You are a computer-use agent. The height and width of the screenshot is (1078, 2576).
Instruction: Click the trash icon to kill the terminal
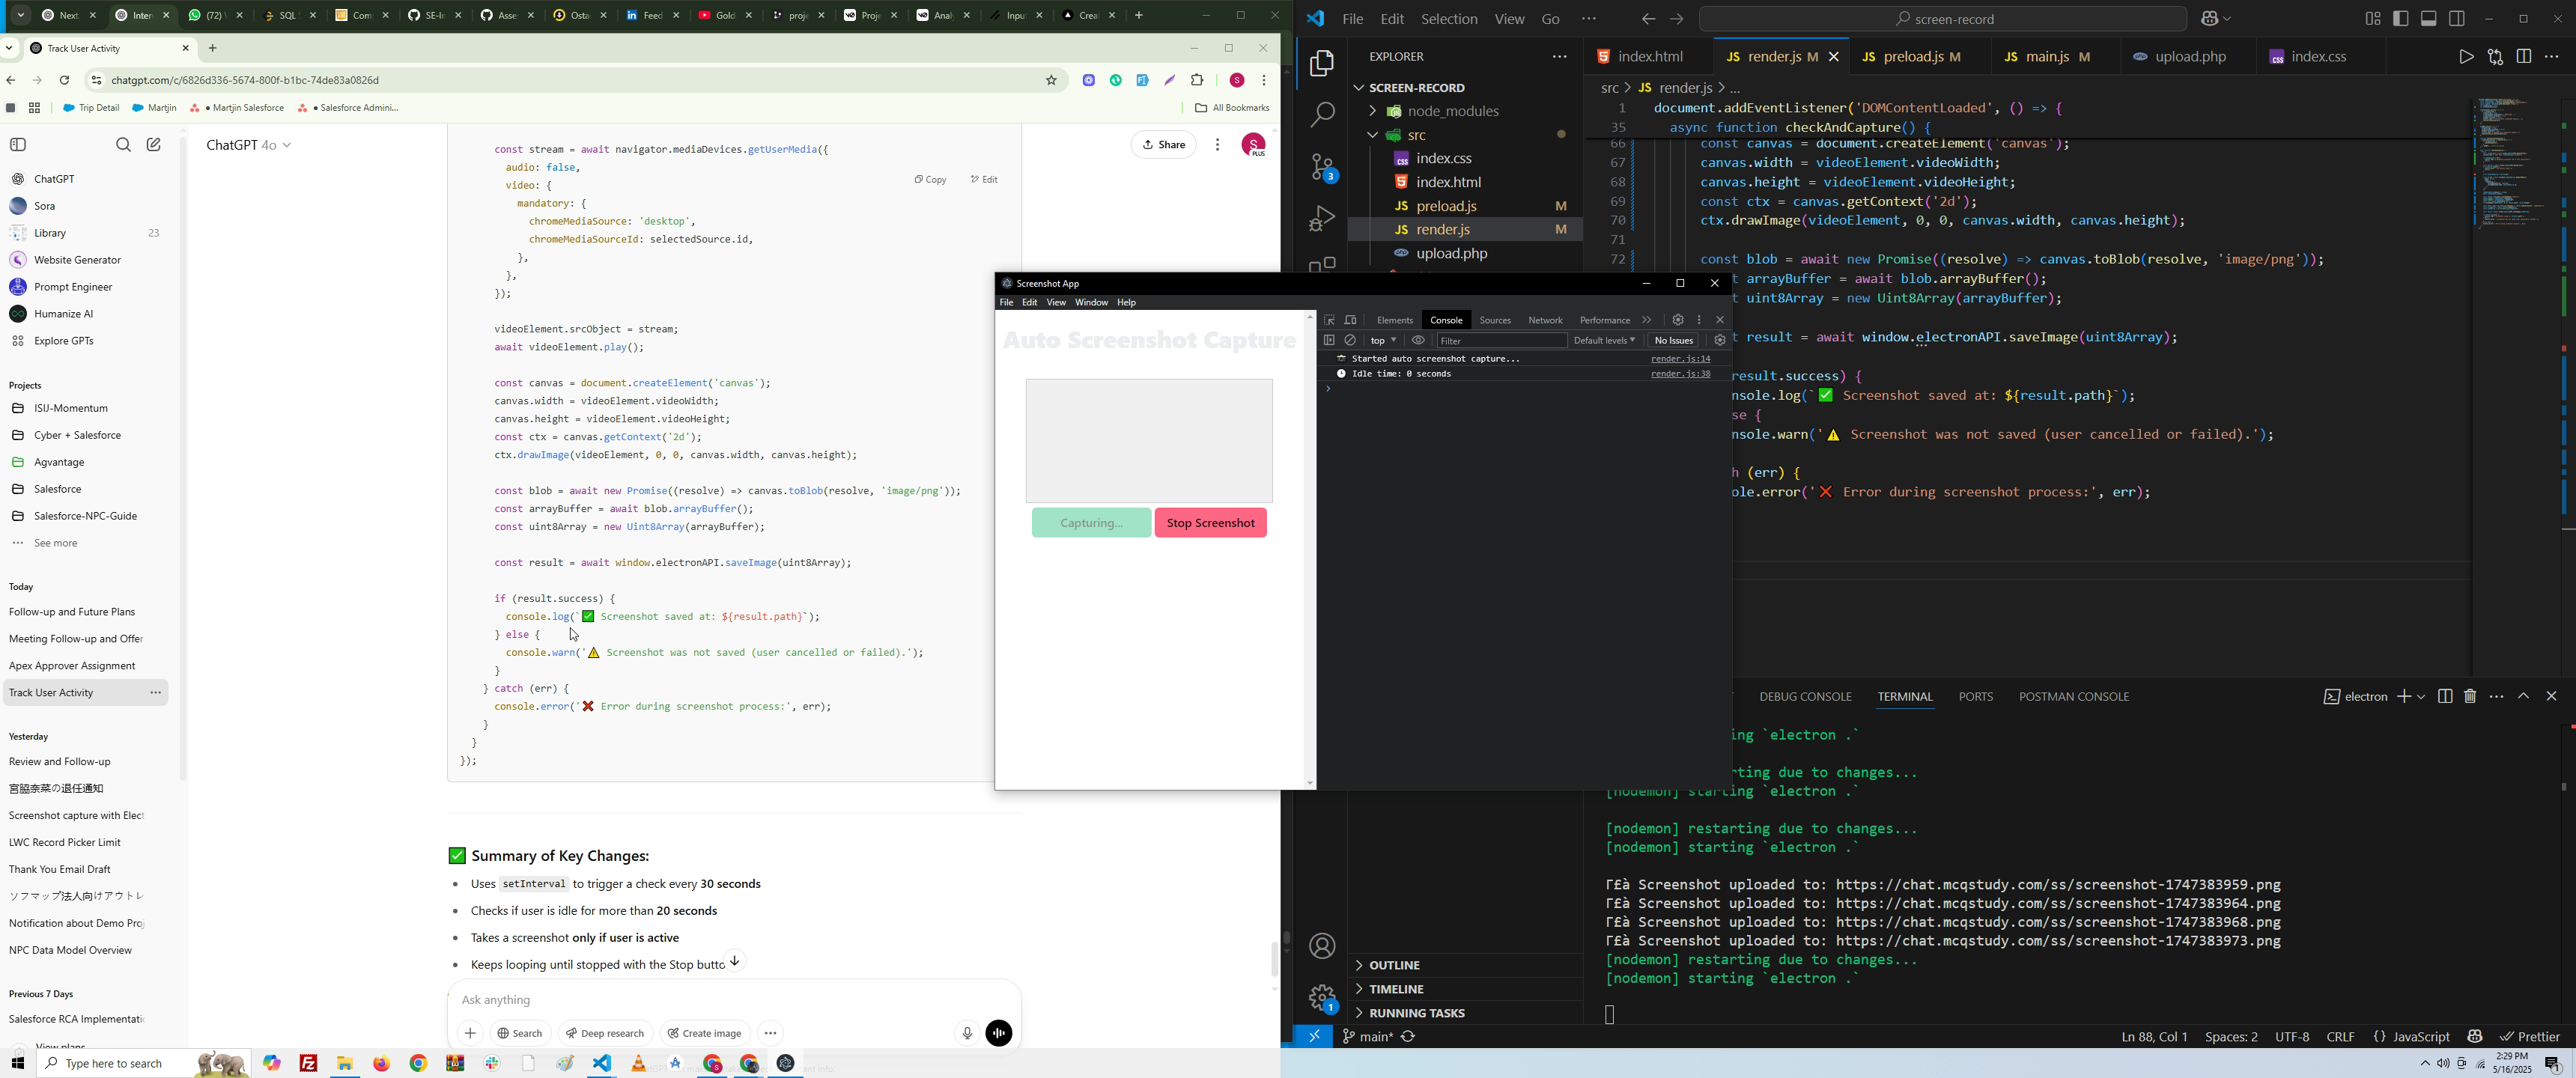2470,696
